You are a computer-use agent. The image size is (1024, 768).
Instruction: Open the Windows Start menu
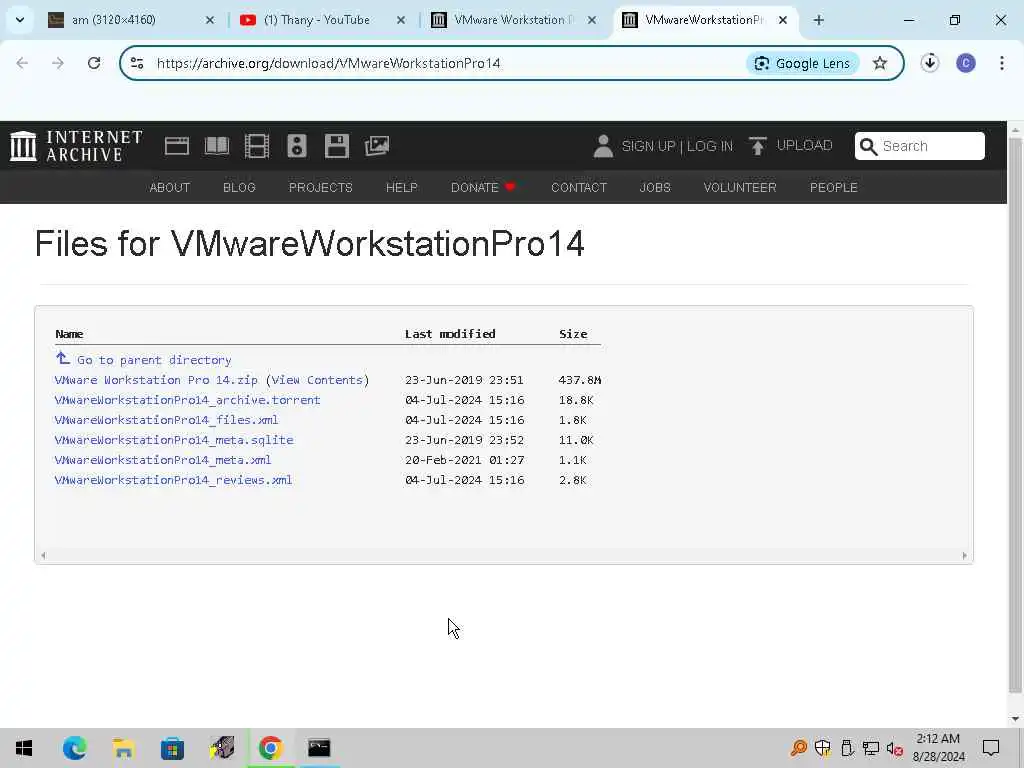pos(24,748)
